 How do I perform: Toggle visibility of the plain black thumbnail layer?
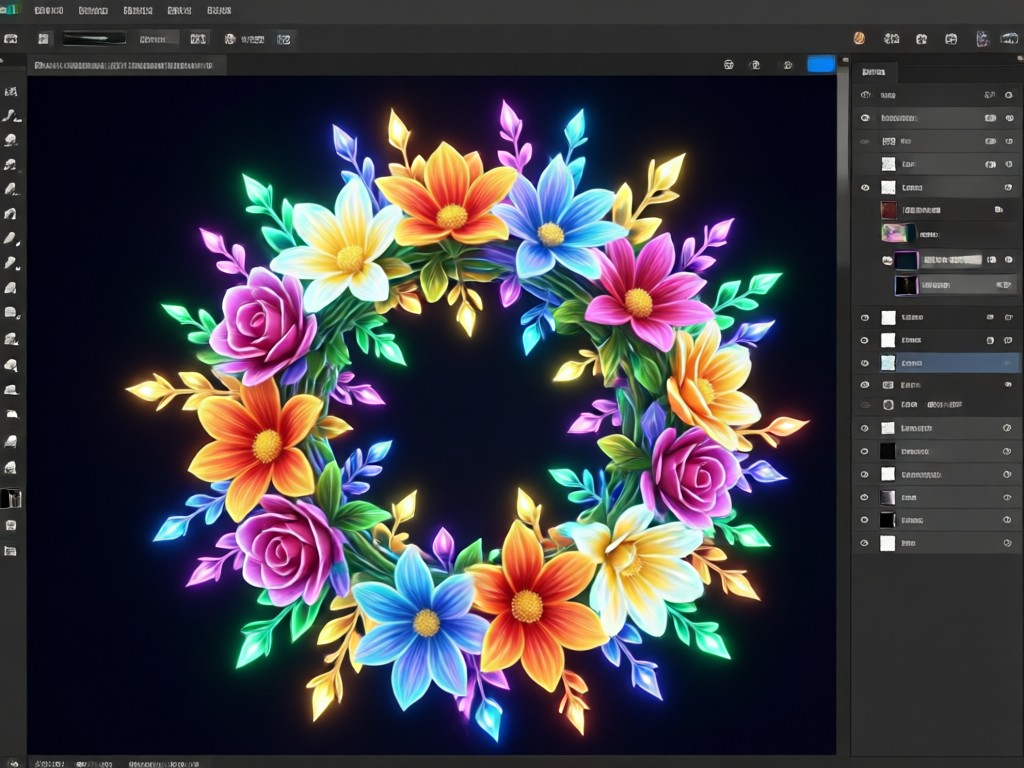click(865, 451)
